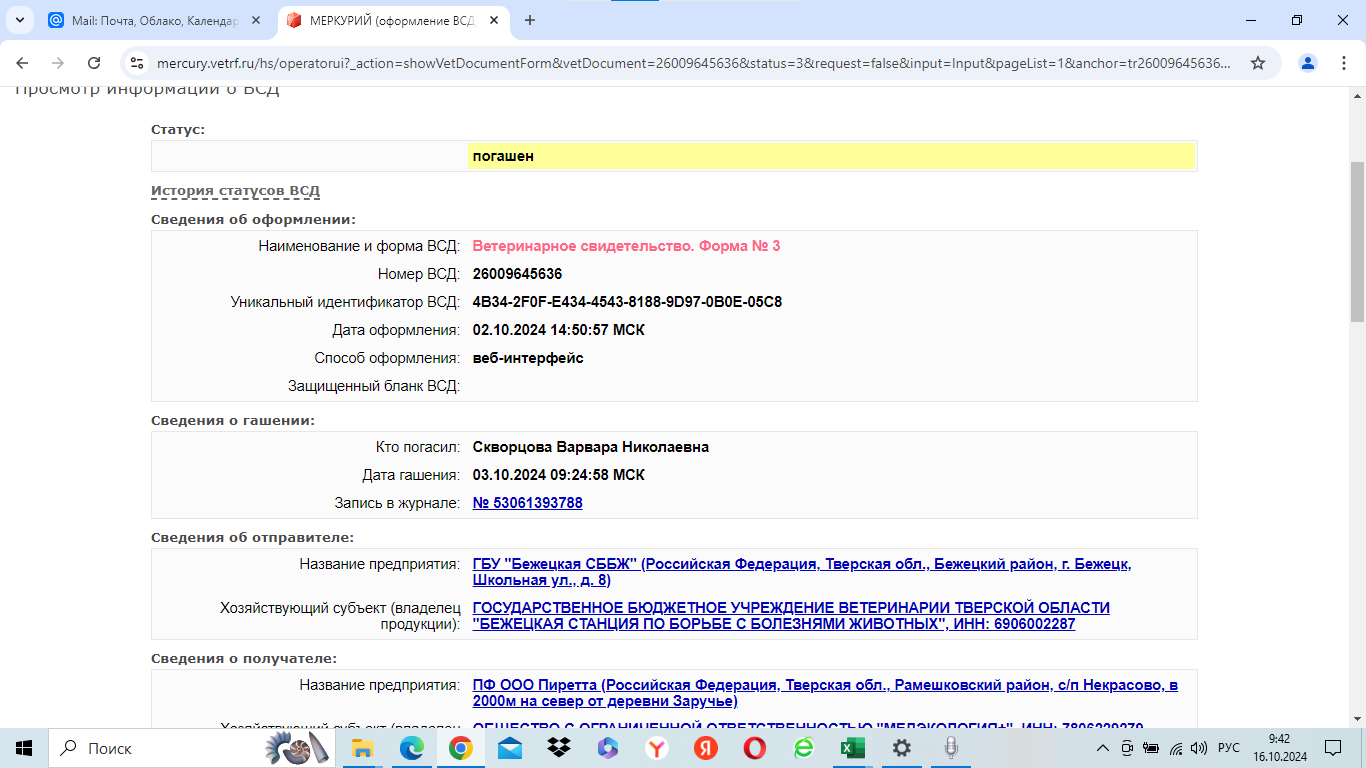Image resolution: width=1366 pixels, height=768 pixels.
Task: Select ВСД number 26009645636
Action: (517, 274)
